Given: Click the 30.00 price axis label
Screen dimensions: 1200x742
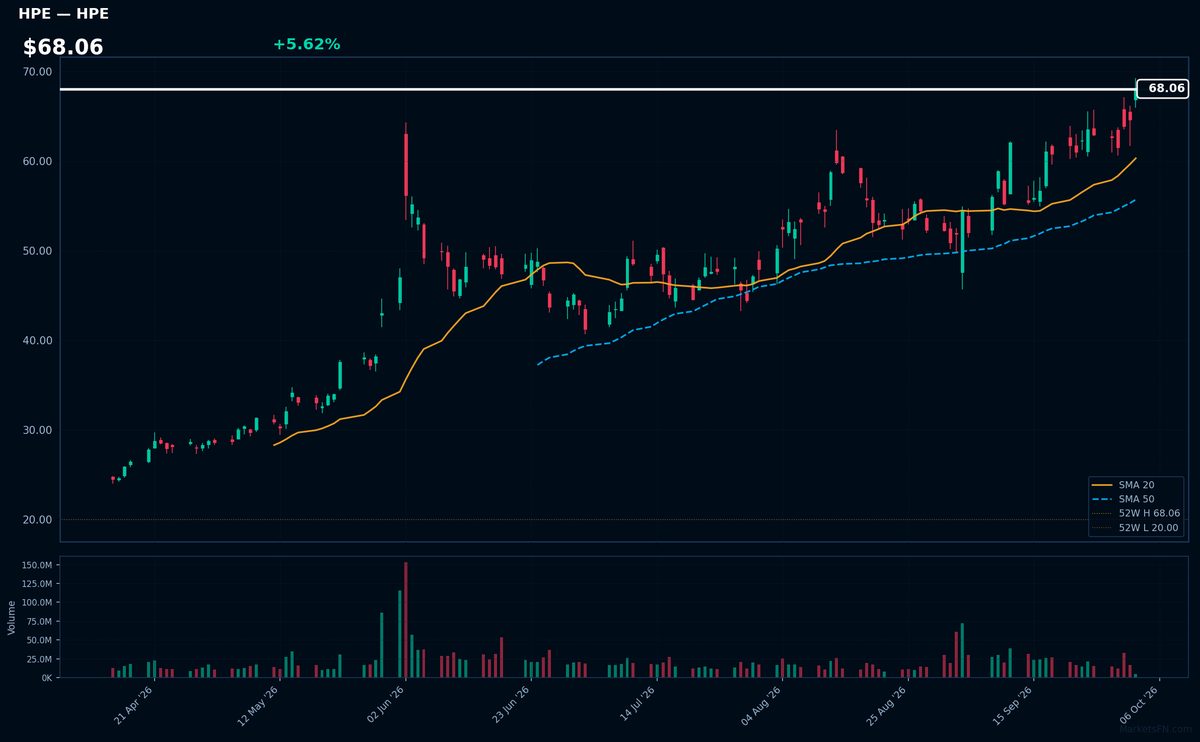Looking at the screenshot, I should point(37,430).
